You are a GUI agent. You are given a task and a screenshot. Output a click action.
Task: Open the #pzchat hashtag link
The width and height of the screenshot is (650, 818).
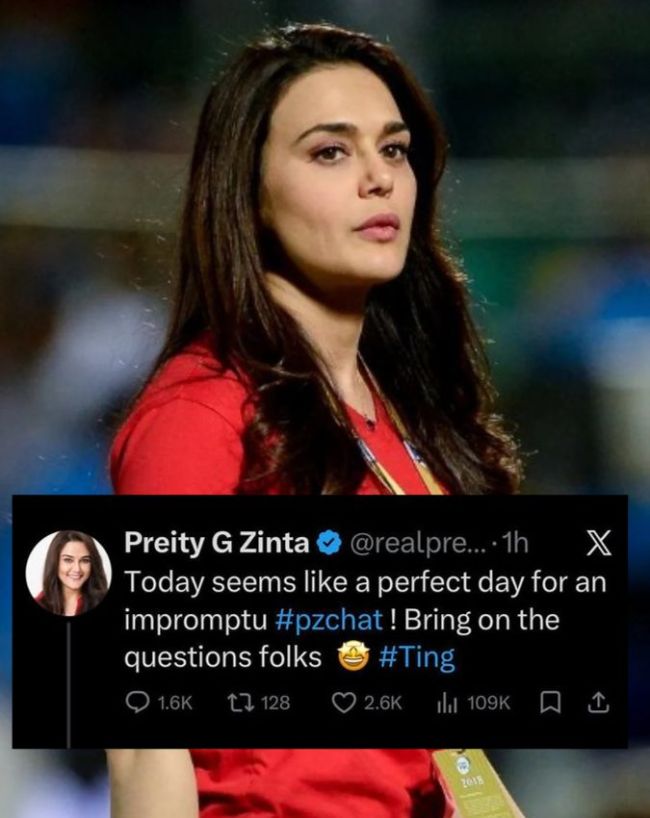tap(328, 620)
